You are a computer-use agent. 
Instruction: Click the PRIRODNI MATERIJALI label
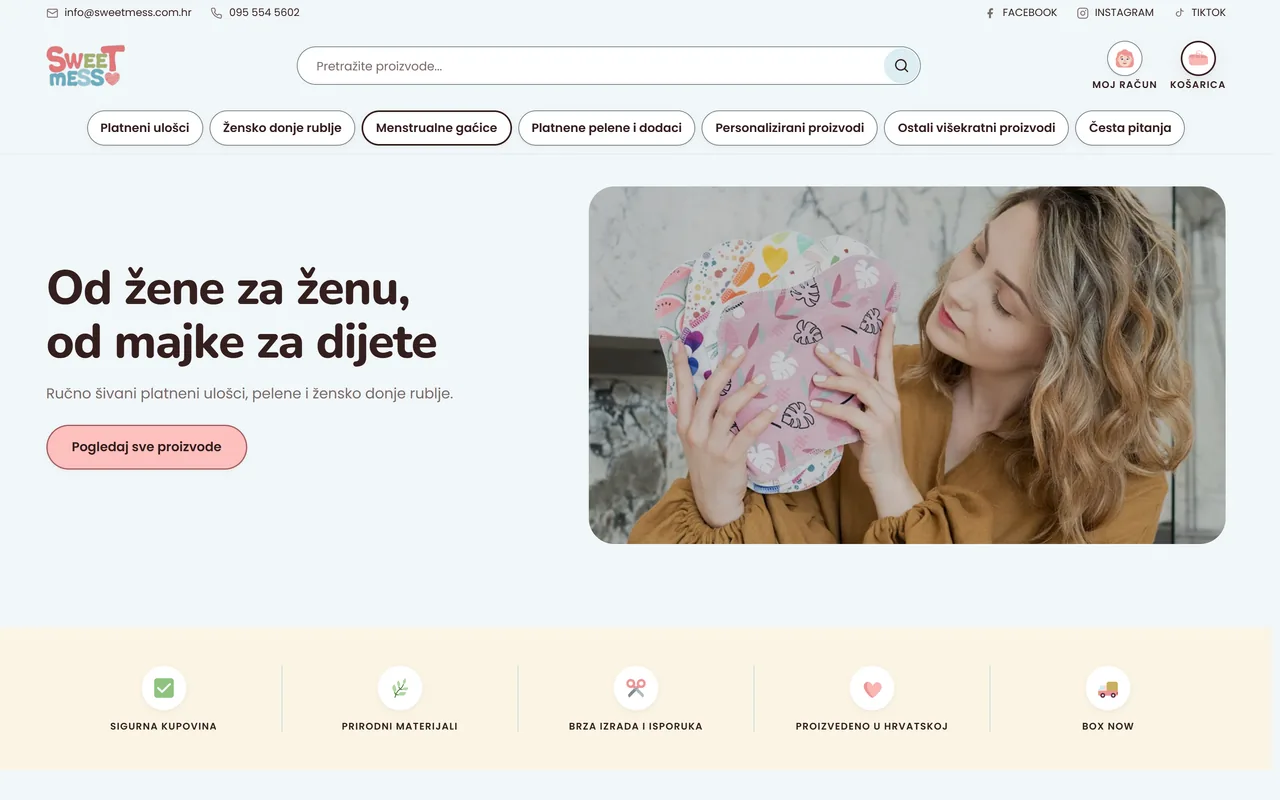pos(400,726)
